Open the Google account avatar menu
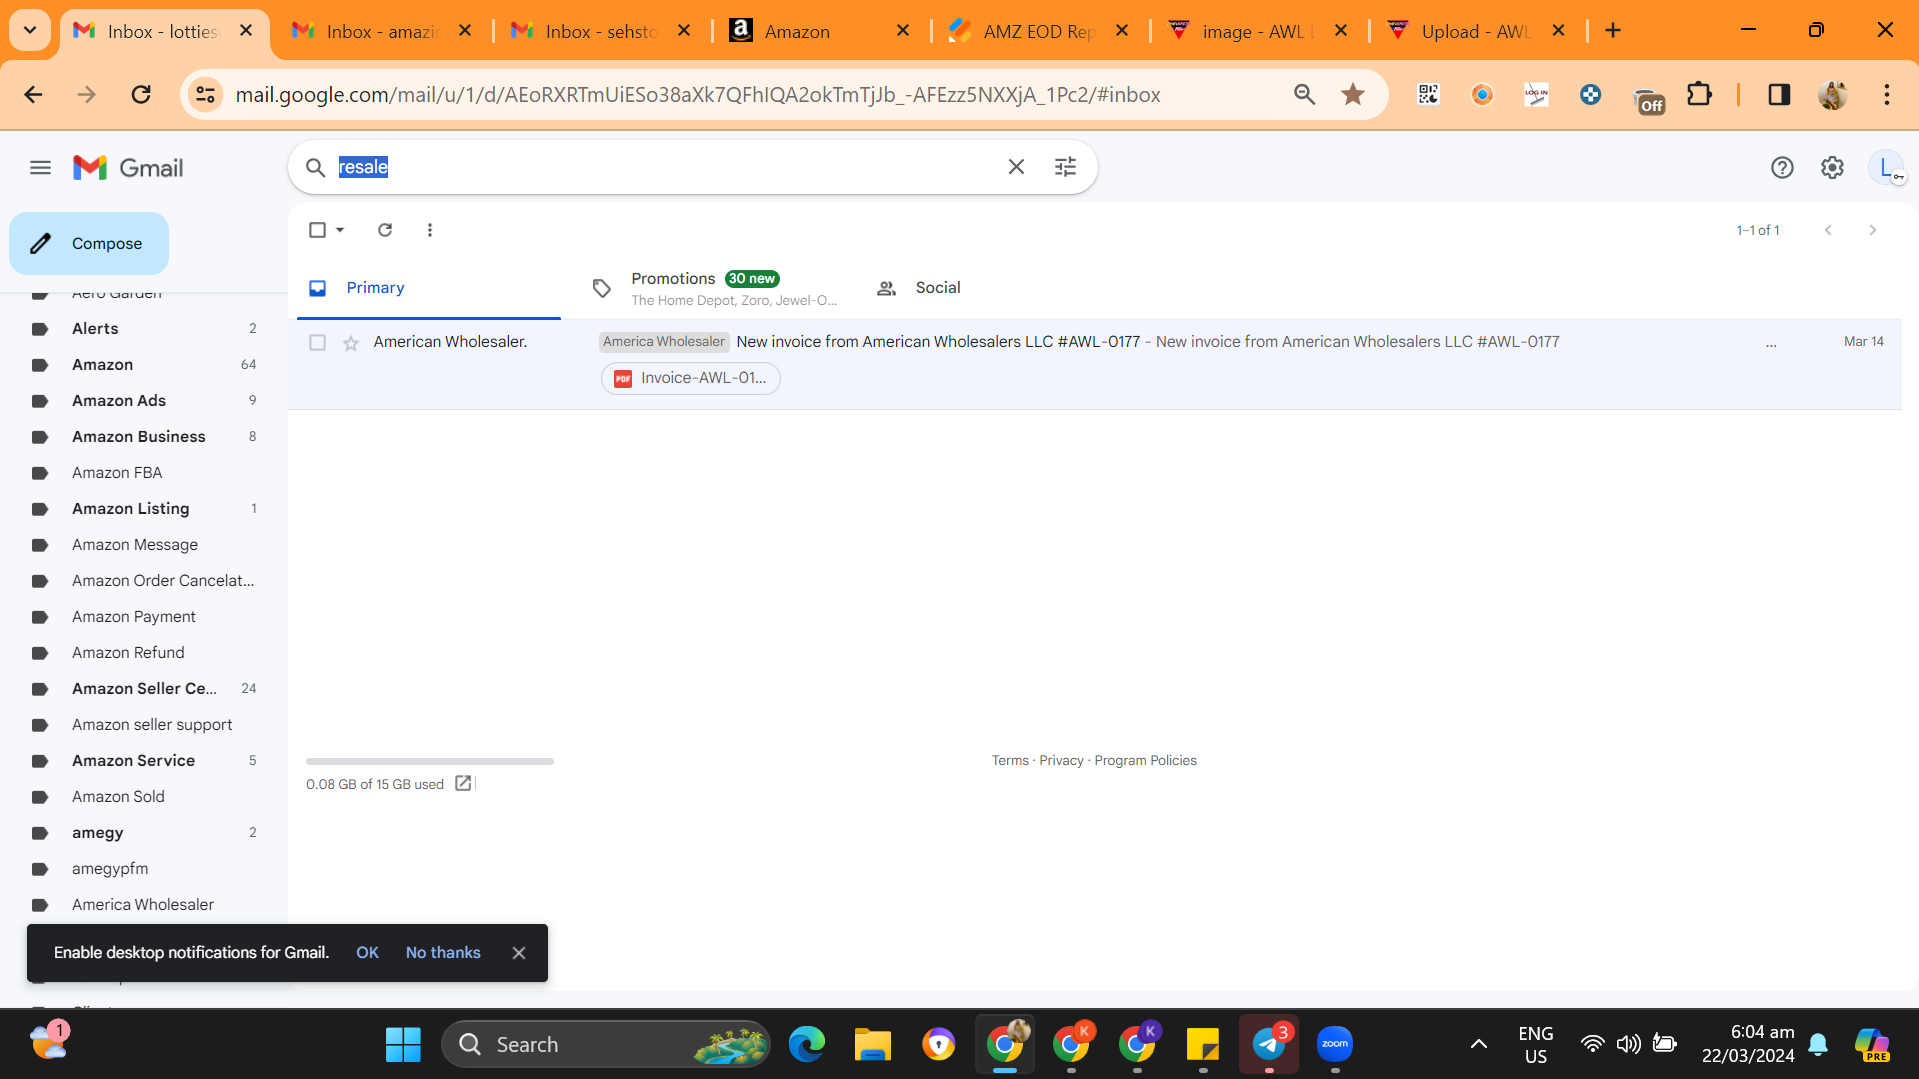 click(x=1886, y=168)
